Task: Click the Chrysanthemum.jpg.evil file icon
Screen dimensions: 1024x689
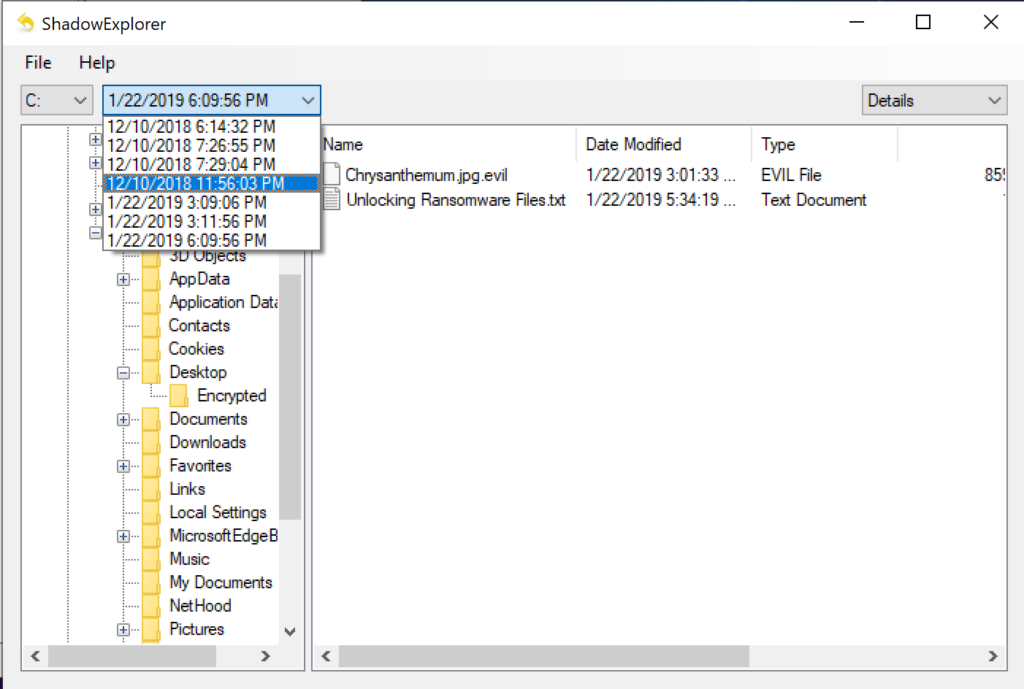Action: tap(331, 175)
